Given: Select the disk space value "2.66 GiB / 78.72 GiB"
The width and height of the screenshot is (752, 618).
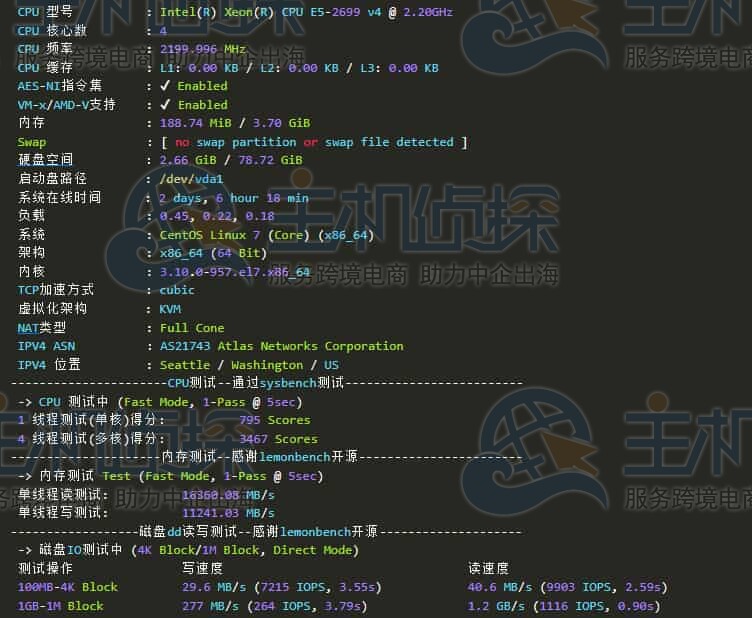Looking at the screenshot, I should coord(231,160).
